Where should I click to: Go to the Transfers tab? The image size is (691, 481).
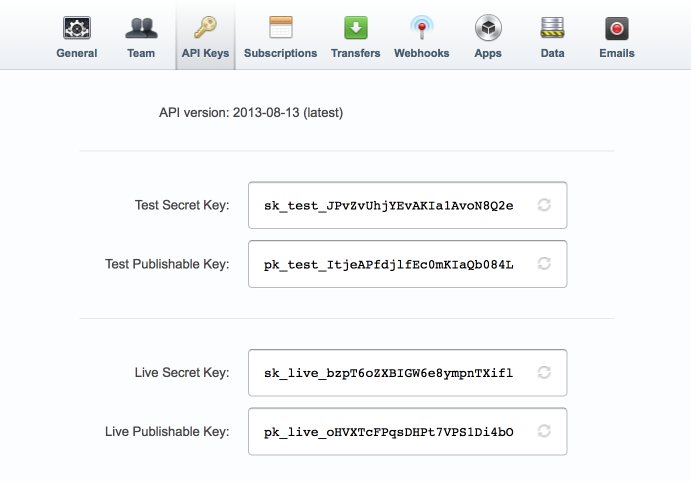click(x=356, y=36)
